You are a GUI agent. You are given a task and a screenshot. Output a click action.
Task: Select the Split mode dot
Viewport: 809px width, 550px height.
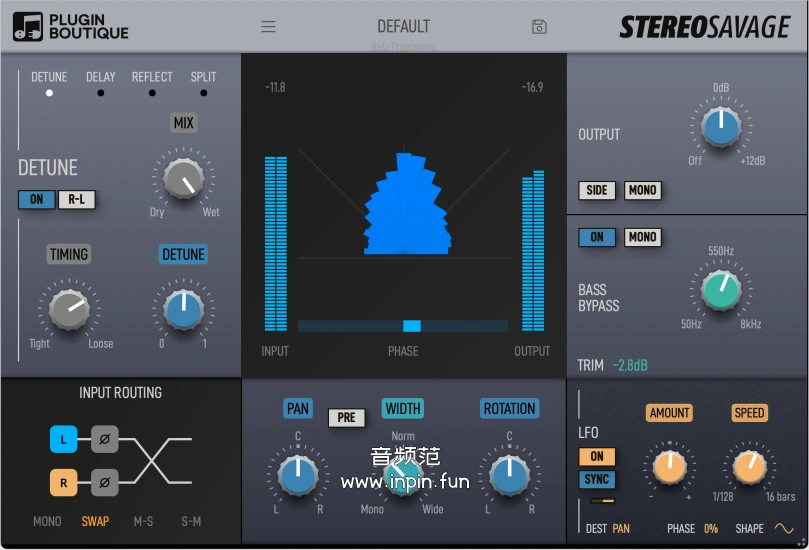204,93
